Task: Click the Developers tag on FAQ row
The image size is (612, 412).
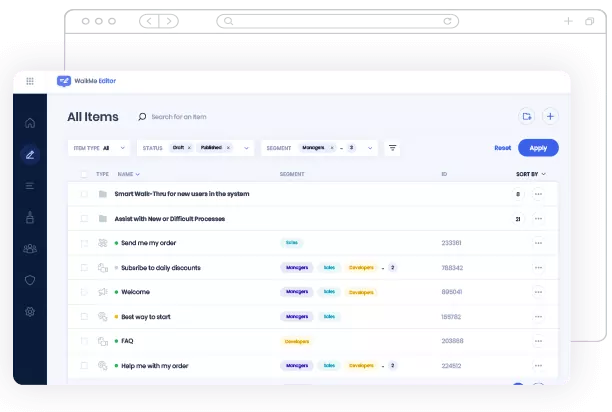Action: click(x=297, y=341)
